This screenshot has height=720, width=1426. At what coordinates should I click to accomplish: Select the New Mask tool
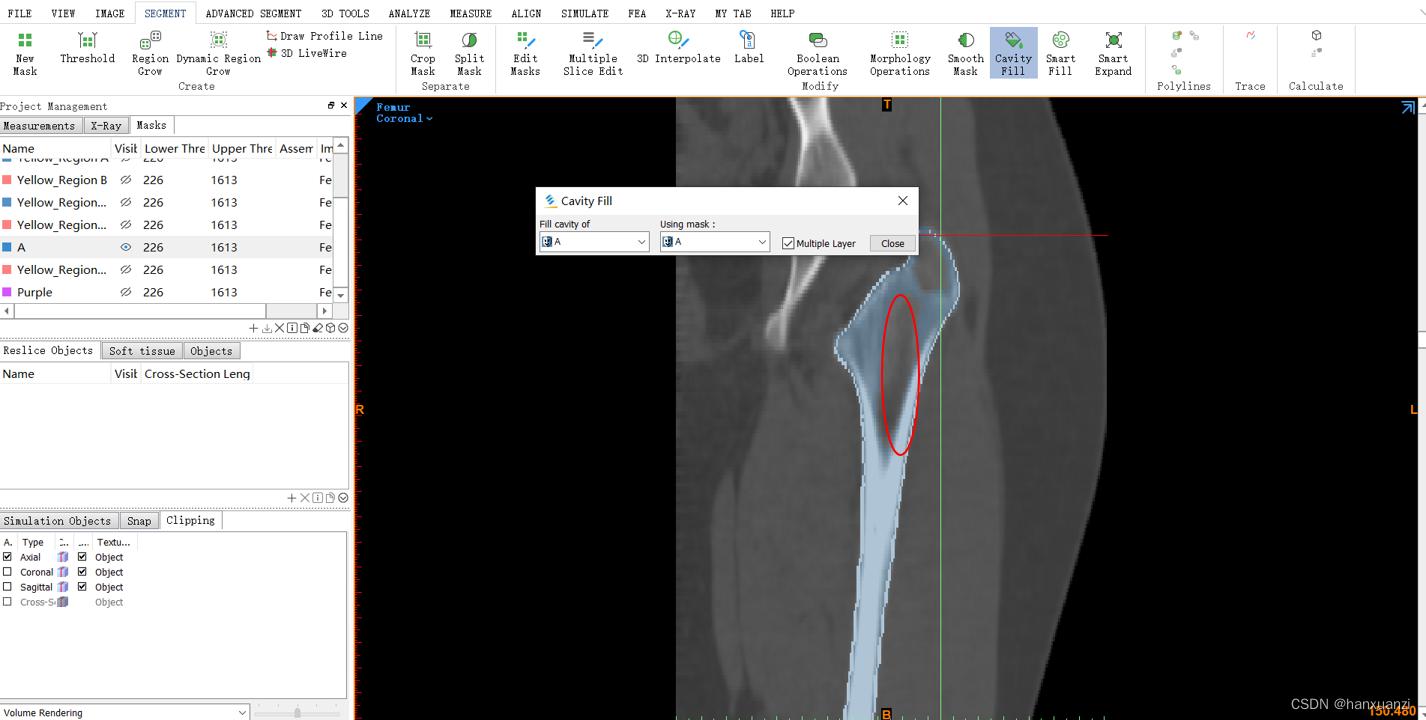(25, 52)
